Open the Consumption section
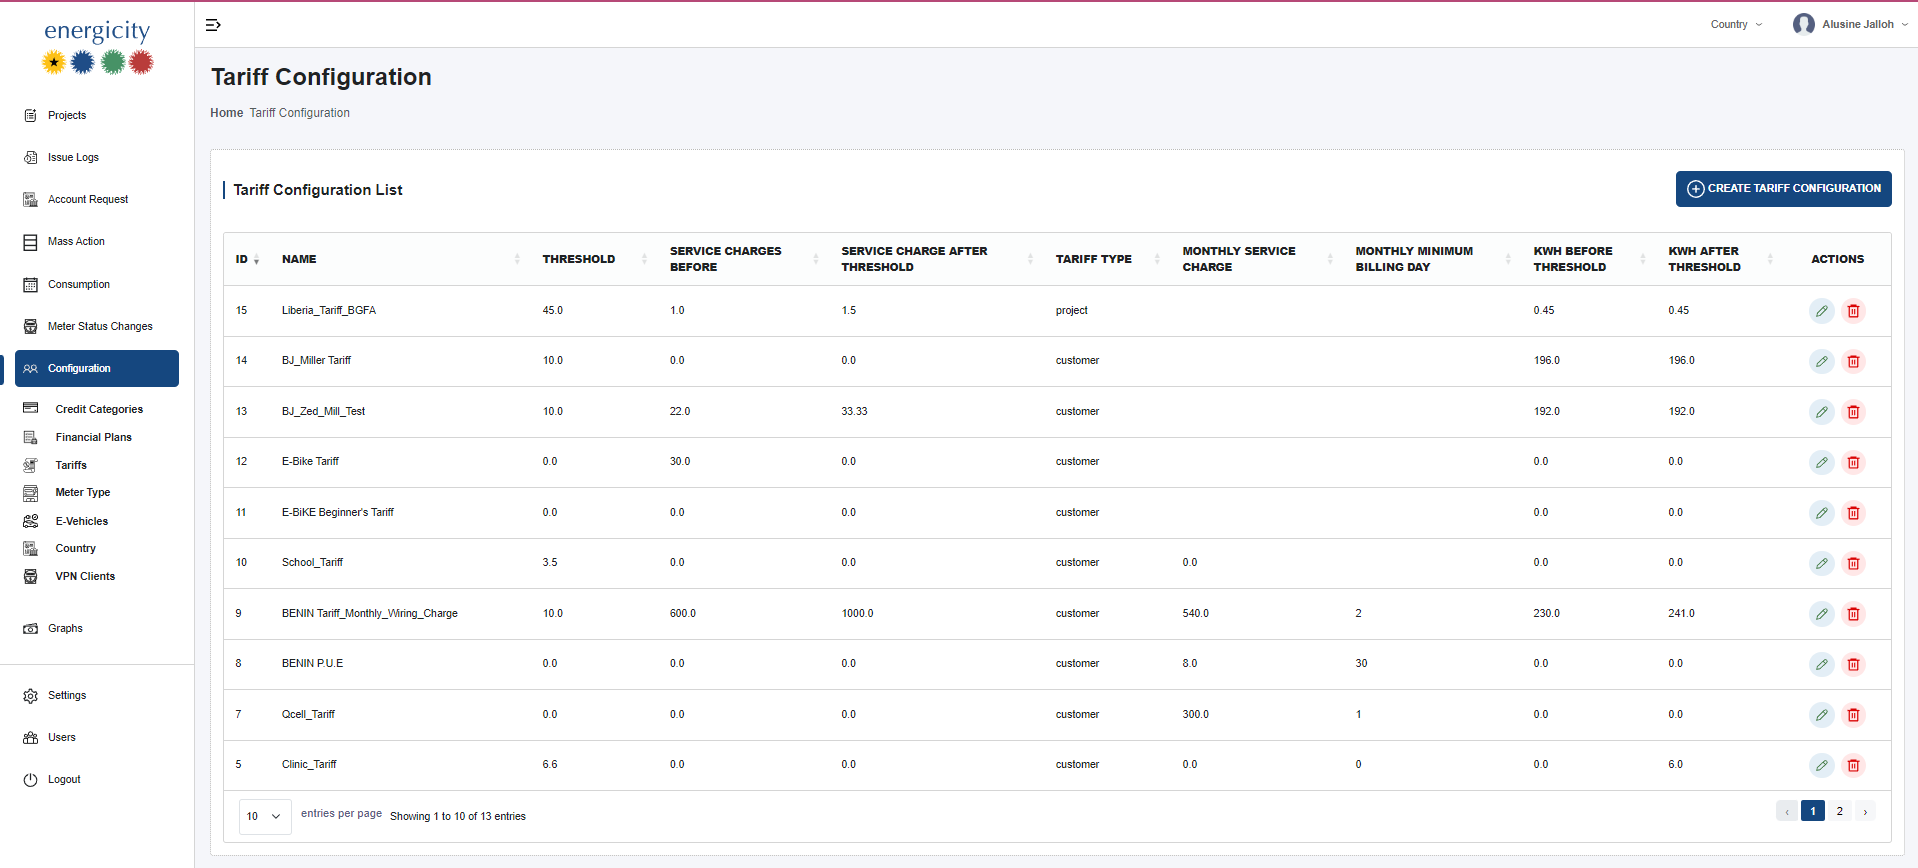Image resolution: width=1918 pixels, height=868 pixels. coord(79,284)
